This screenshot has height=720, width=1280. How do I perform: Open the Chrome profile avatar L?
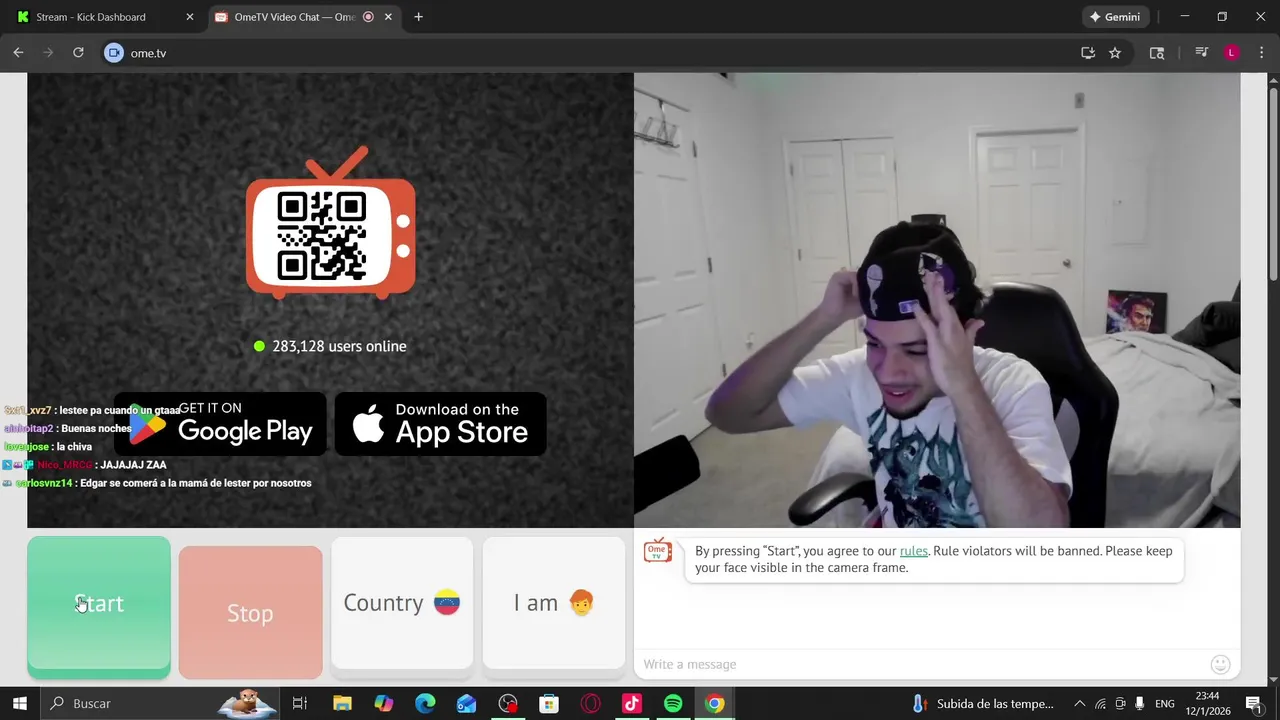[1232, 53]
